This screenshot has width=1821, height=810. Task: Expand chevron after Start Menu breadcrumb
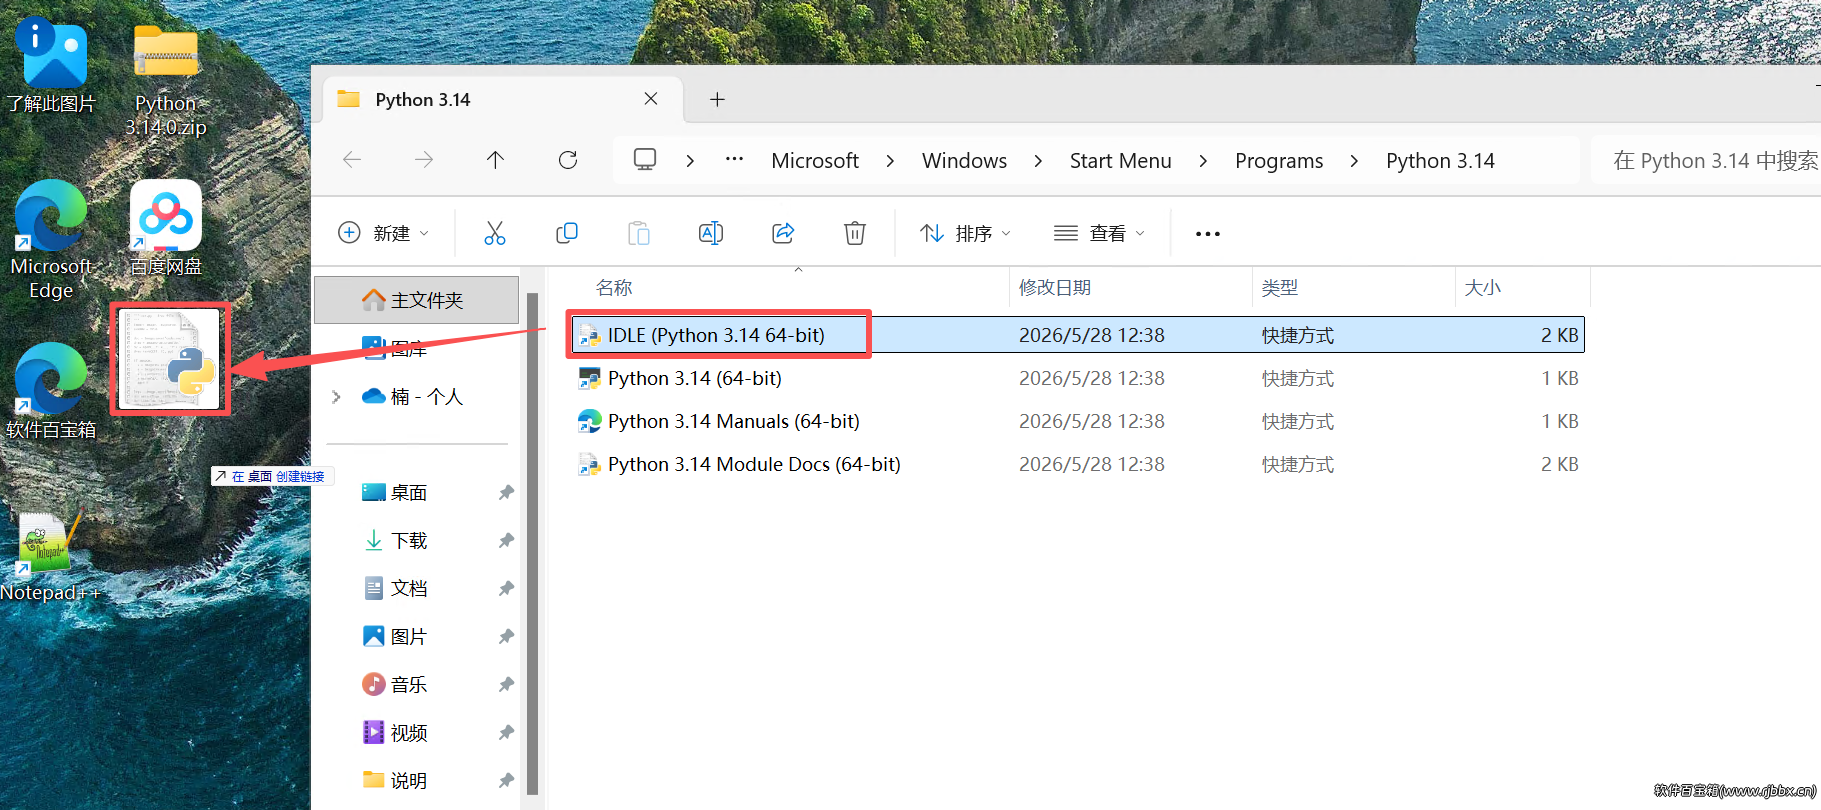[x=1203, y=161]
